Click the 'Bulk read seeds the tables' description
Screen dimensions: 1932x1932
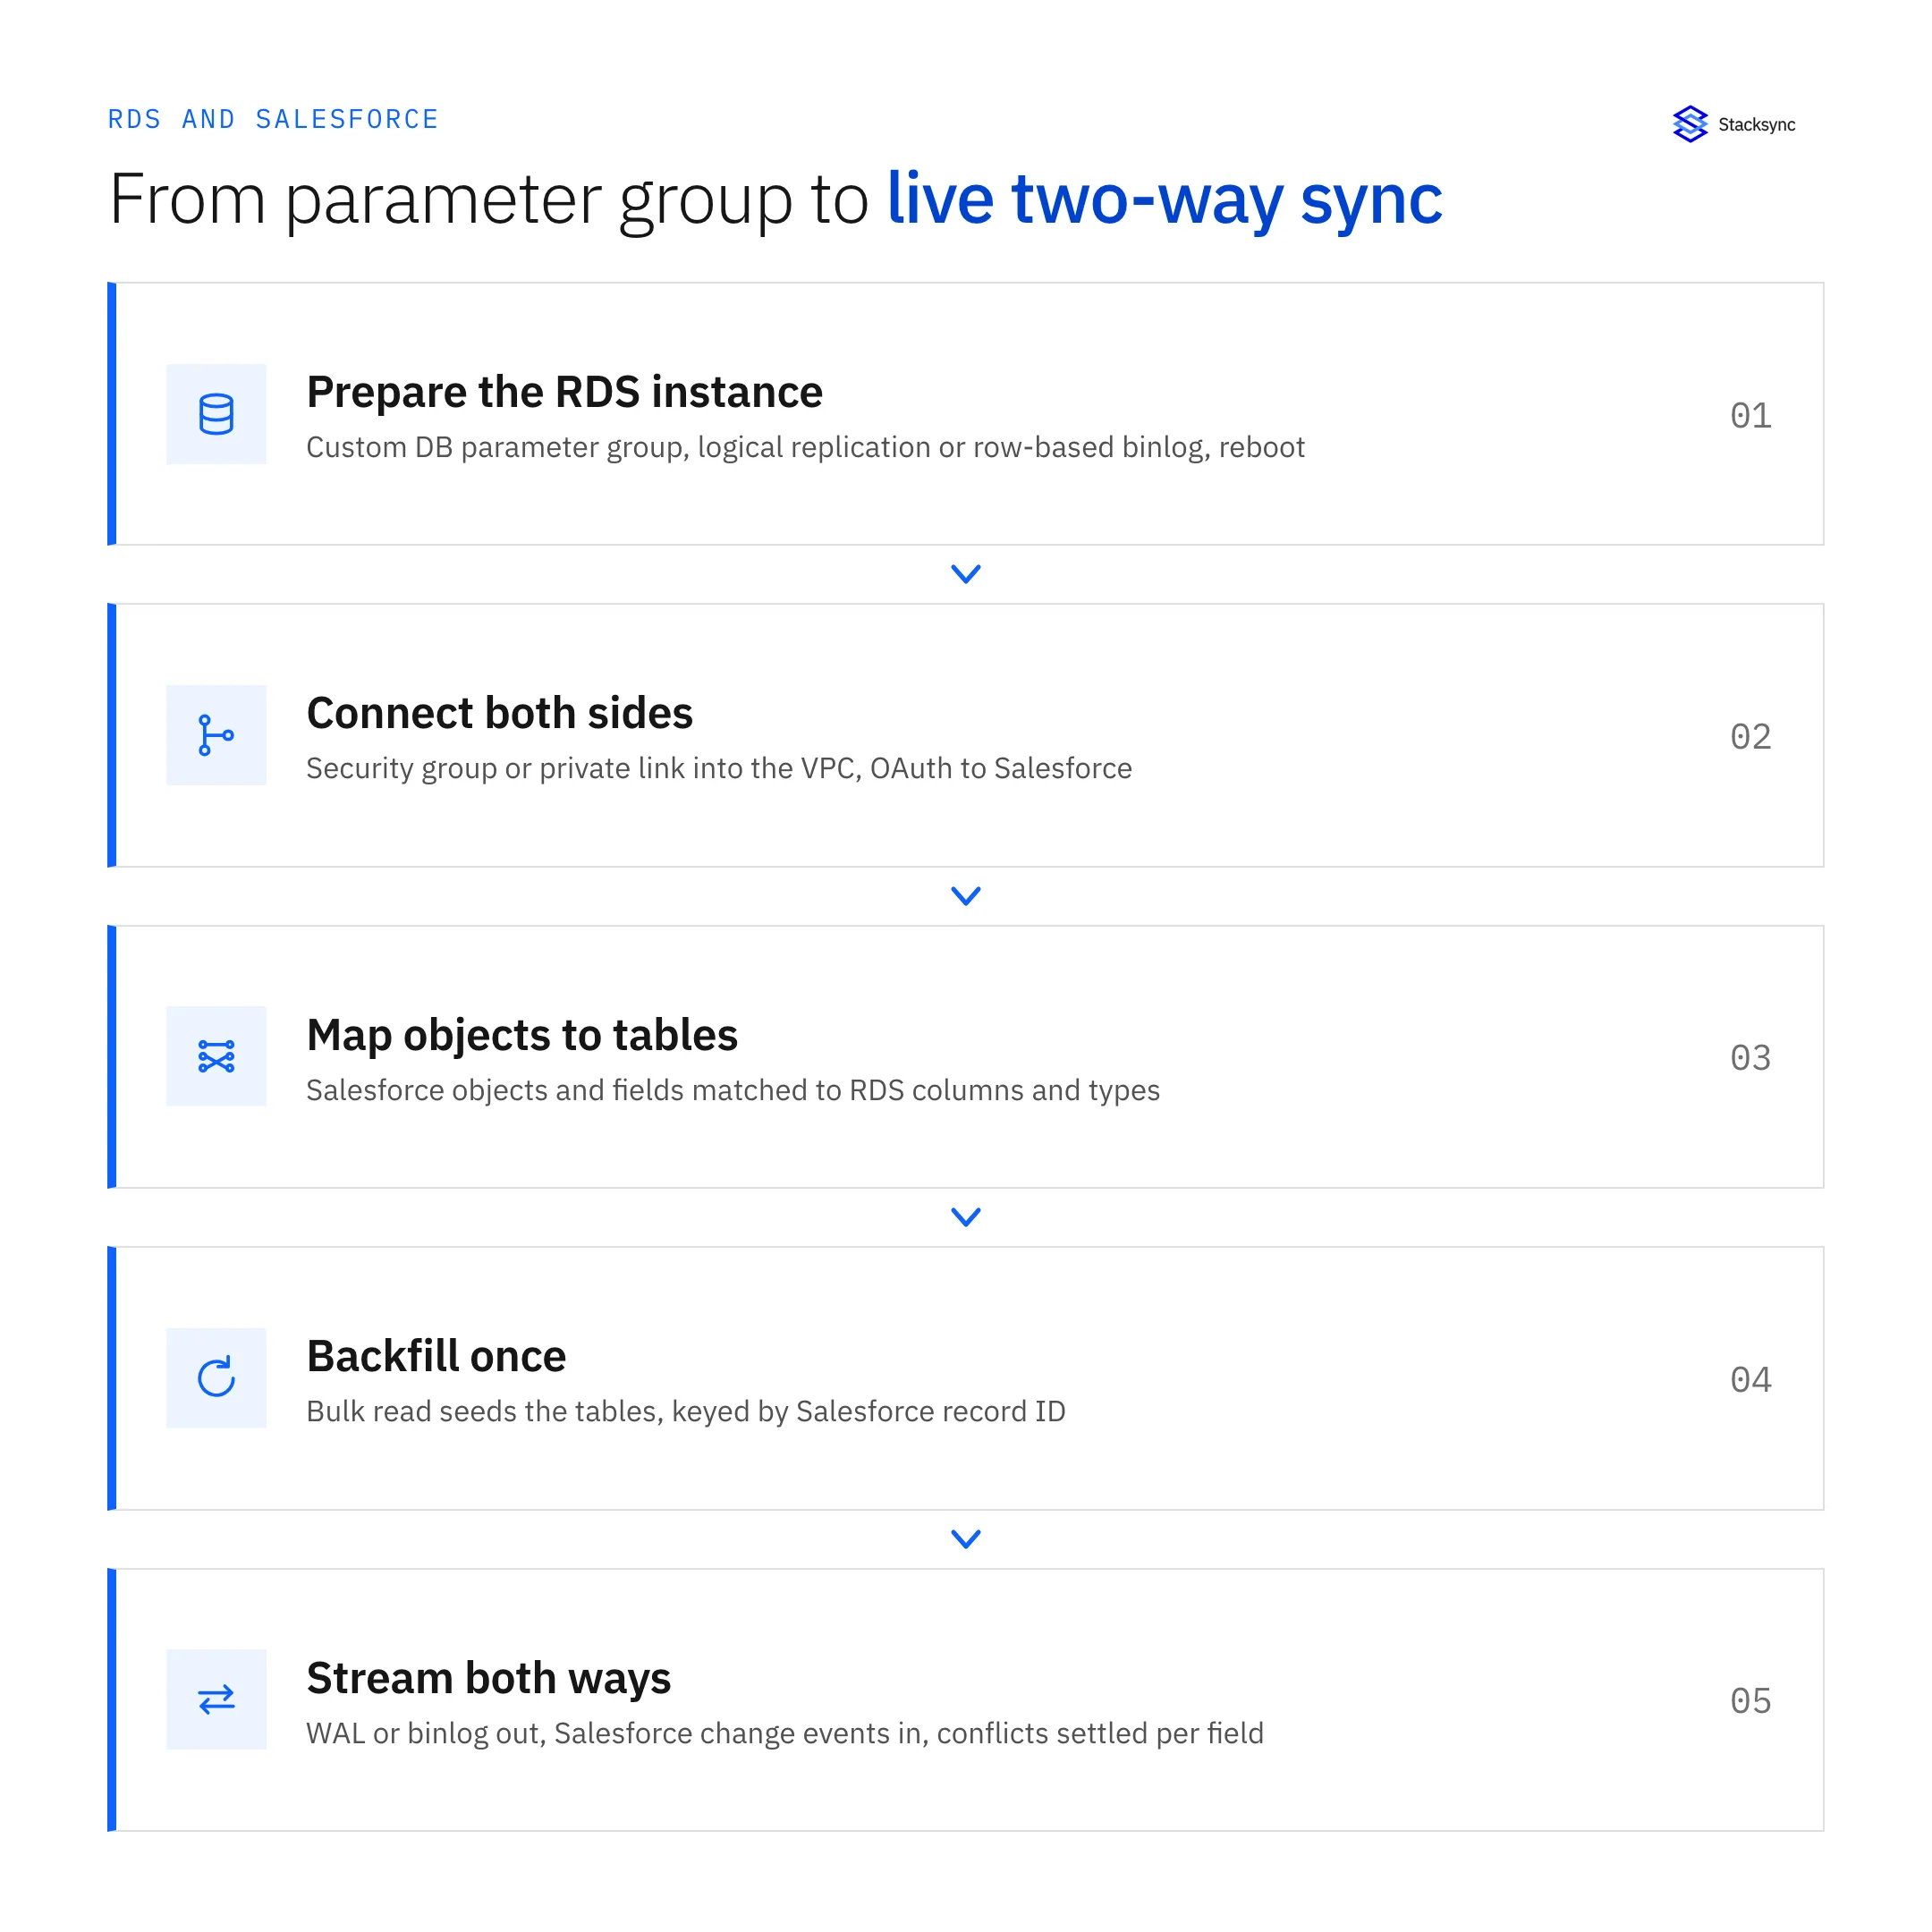click(x=686, y=1411)
